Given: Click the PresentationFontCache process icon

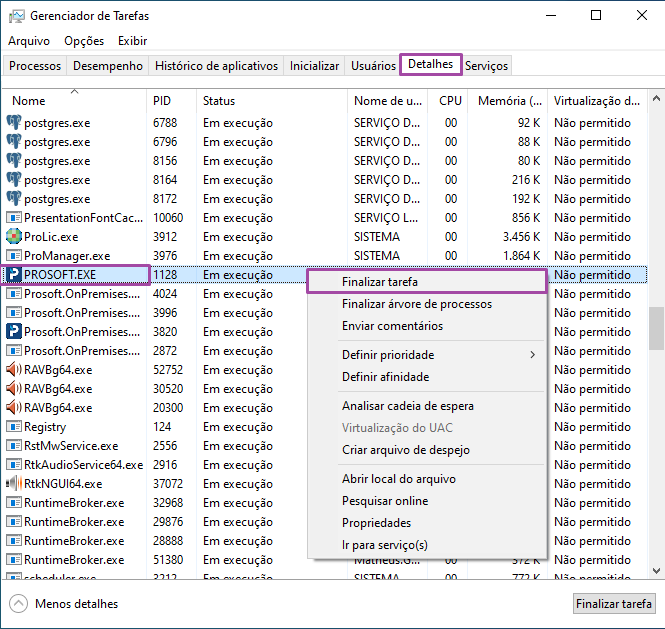Looking at the screenshot, I should 14,218.
